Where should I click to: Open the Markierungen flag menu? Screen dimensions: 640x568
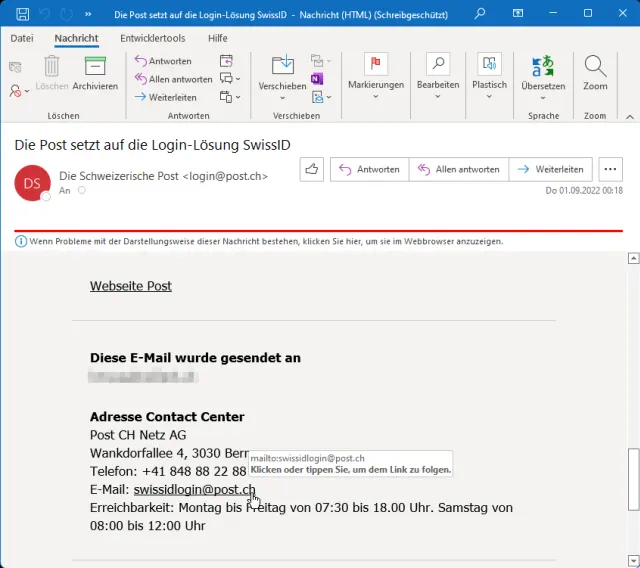[x=376, y=76]
